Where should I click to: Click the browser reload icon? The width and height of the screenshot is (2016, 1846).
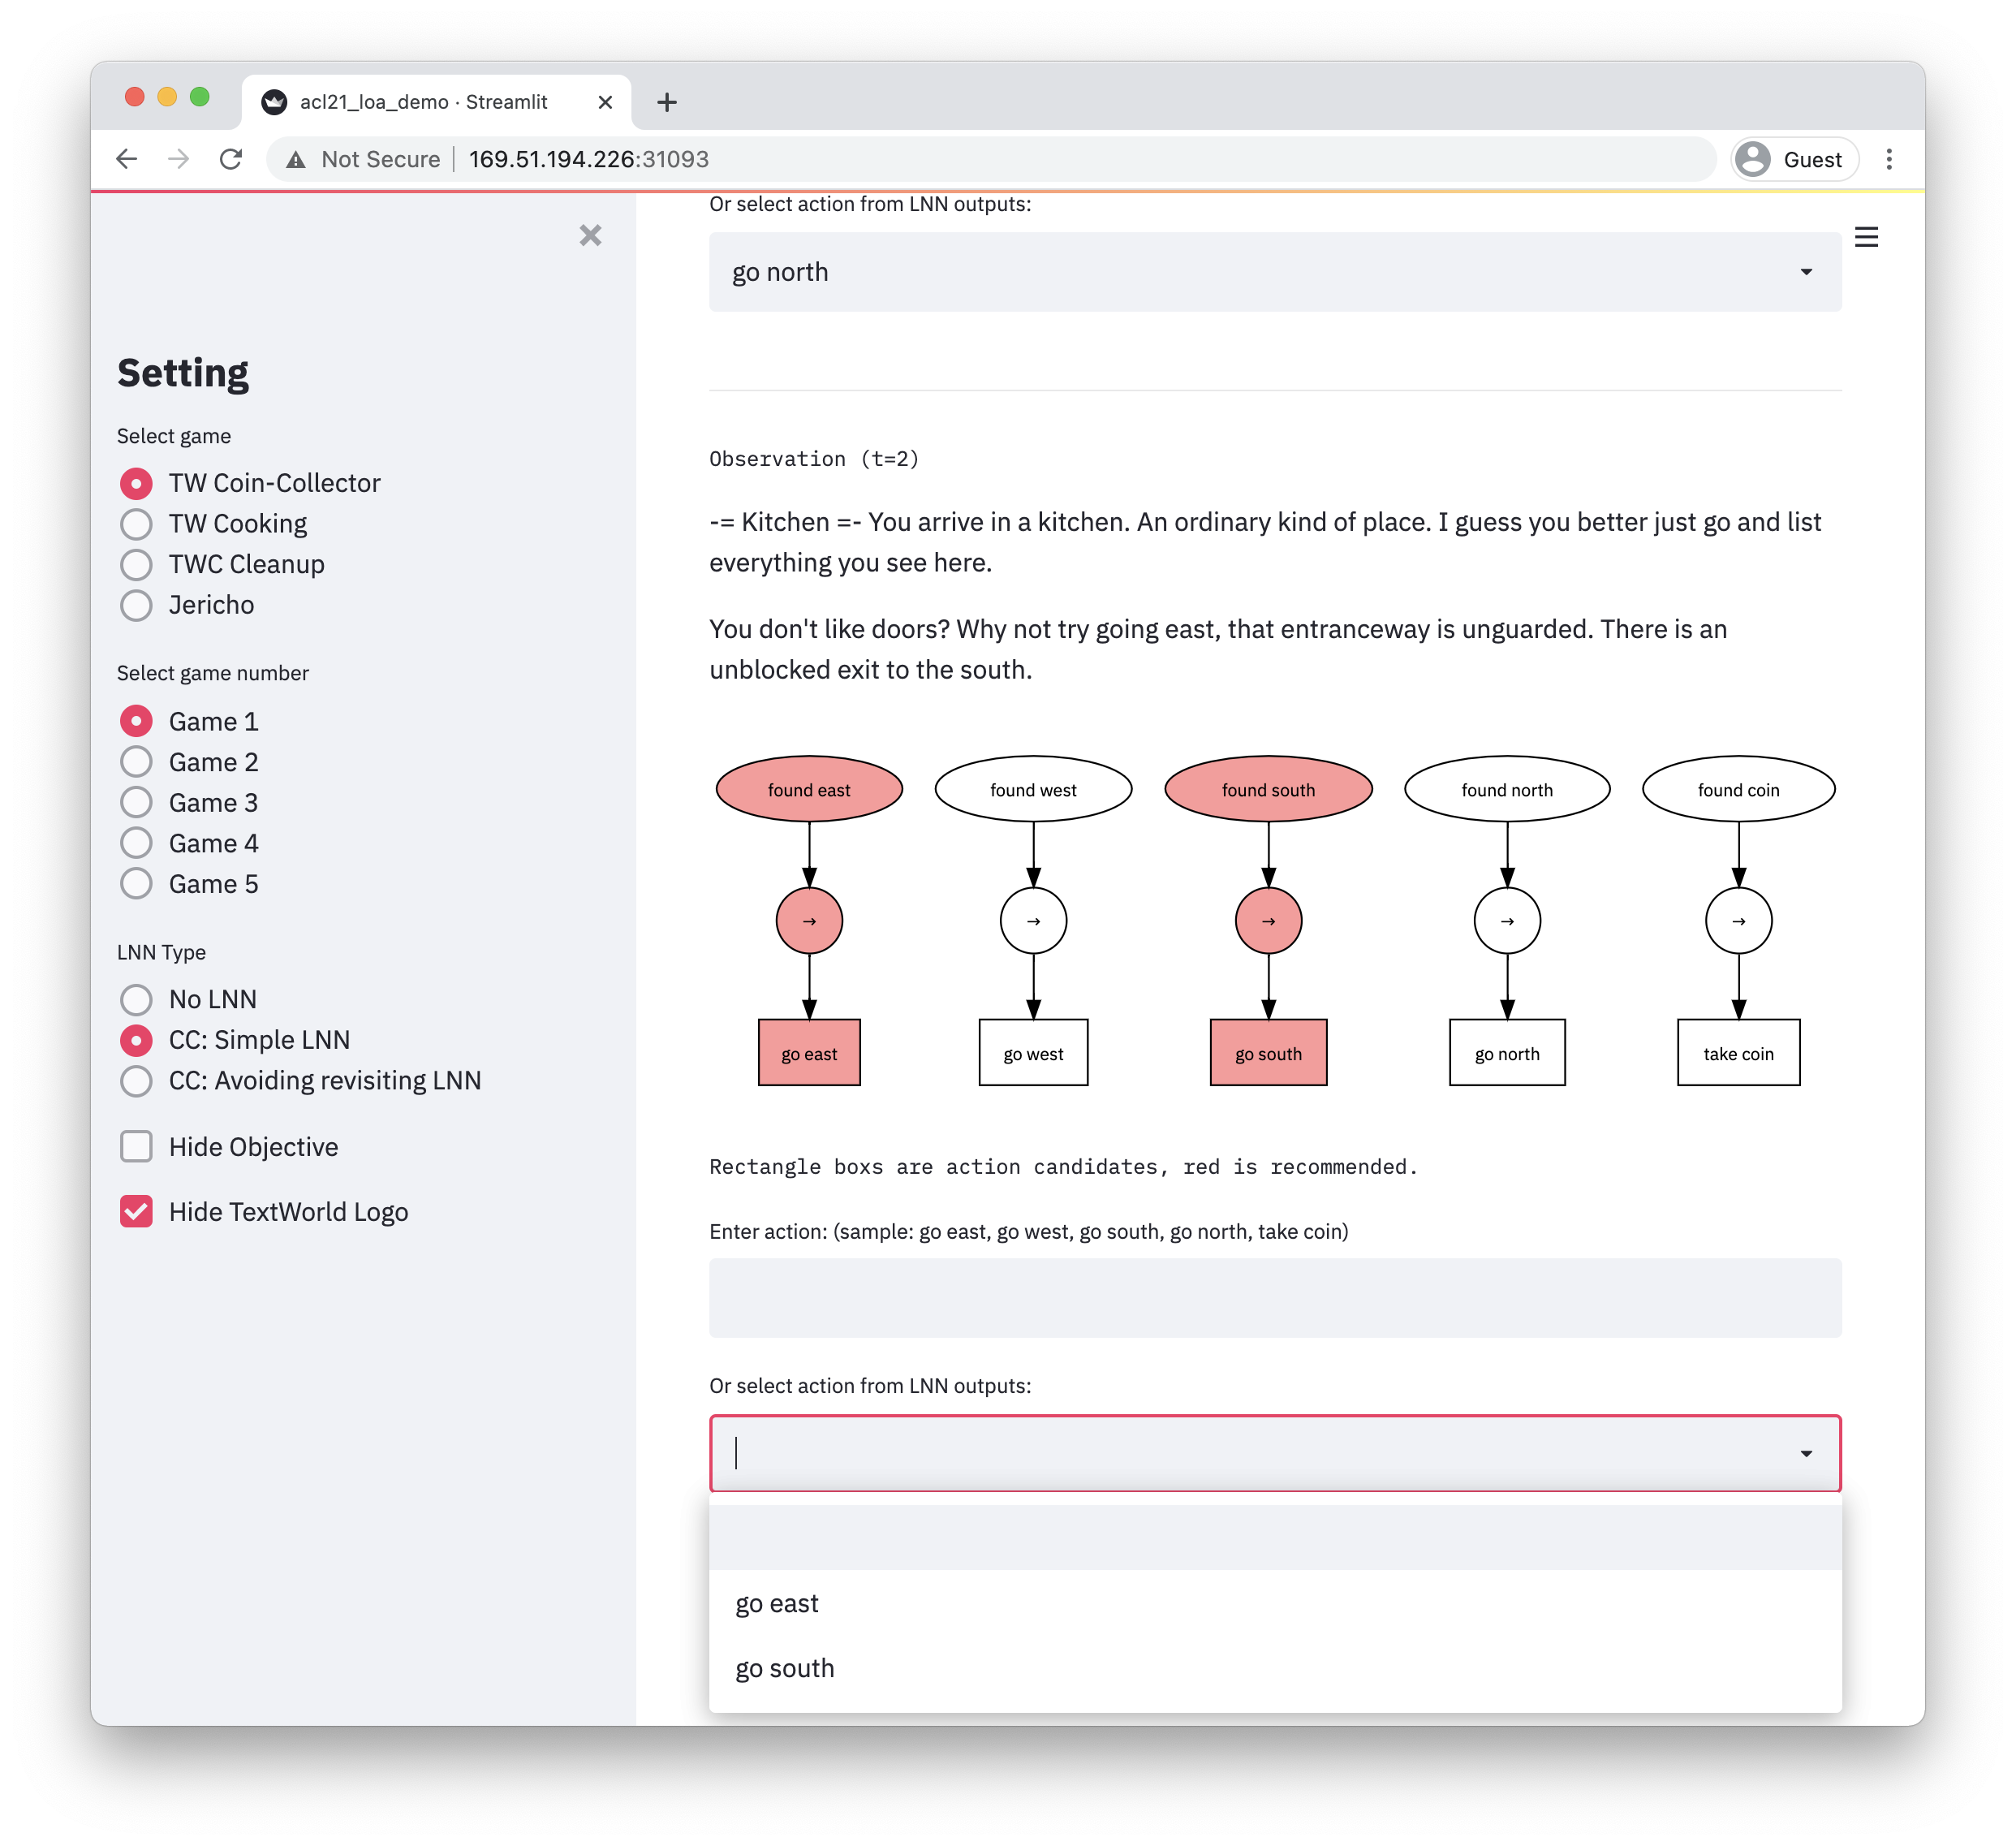pos(231,159)
